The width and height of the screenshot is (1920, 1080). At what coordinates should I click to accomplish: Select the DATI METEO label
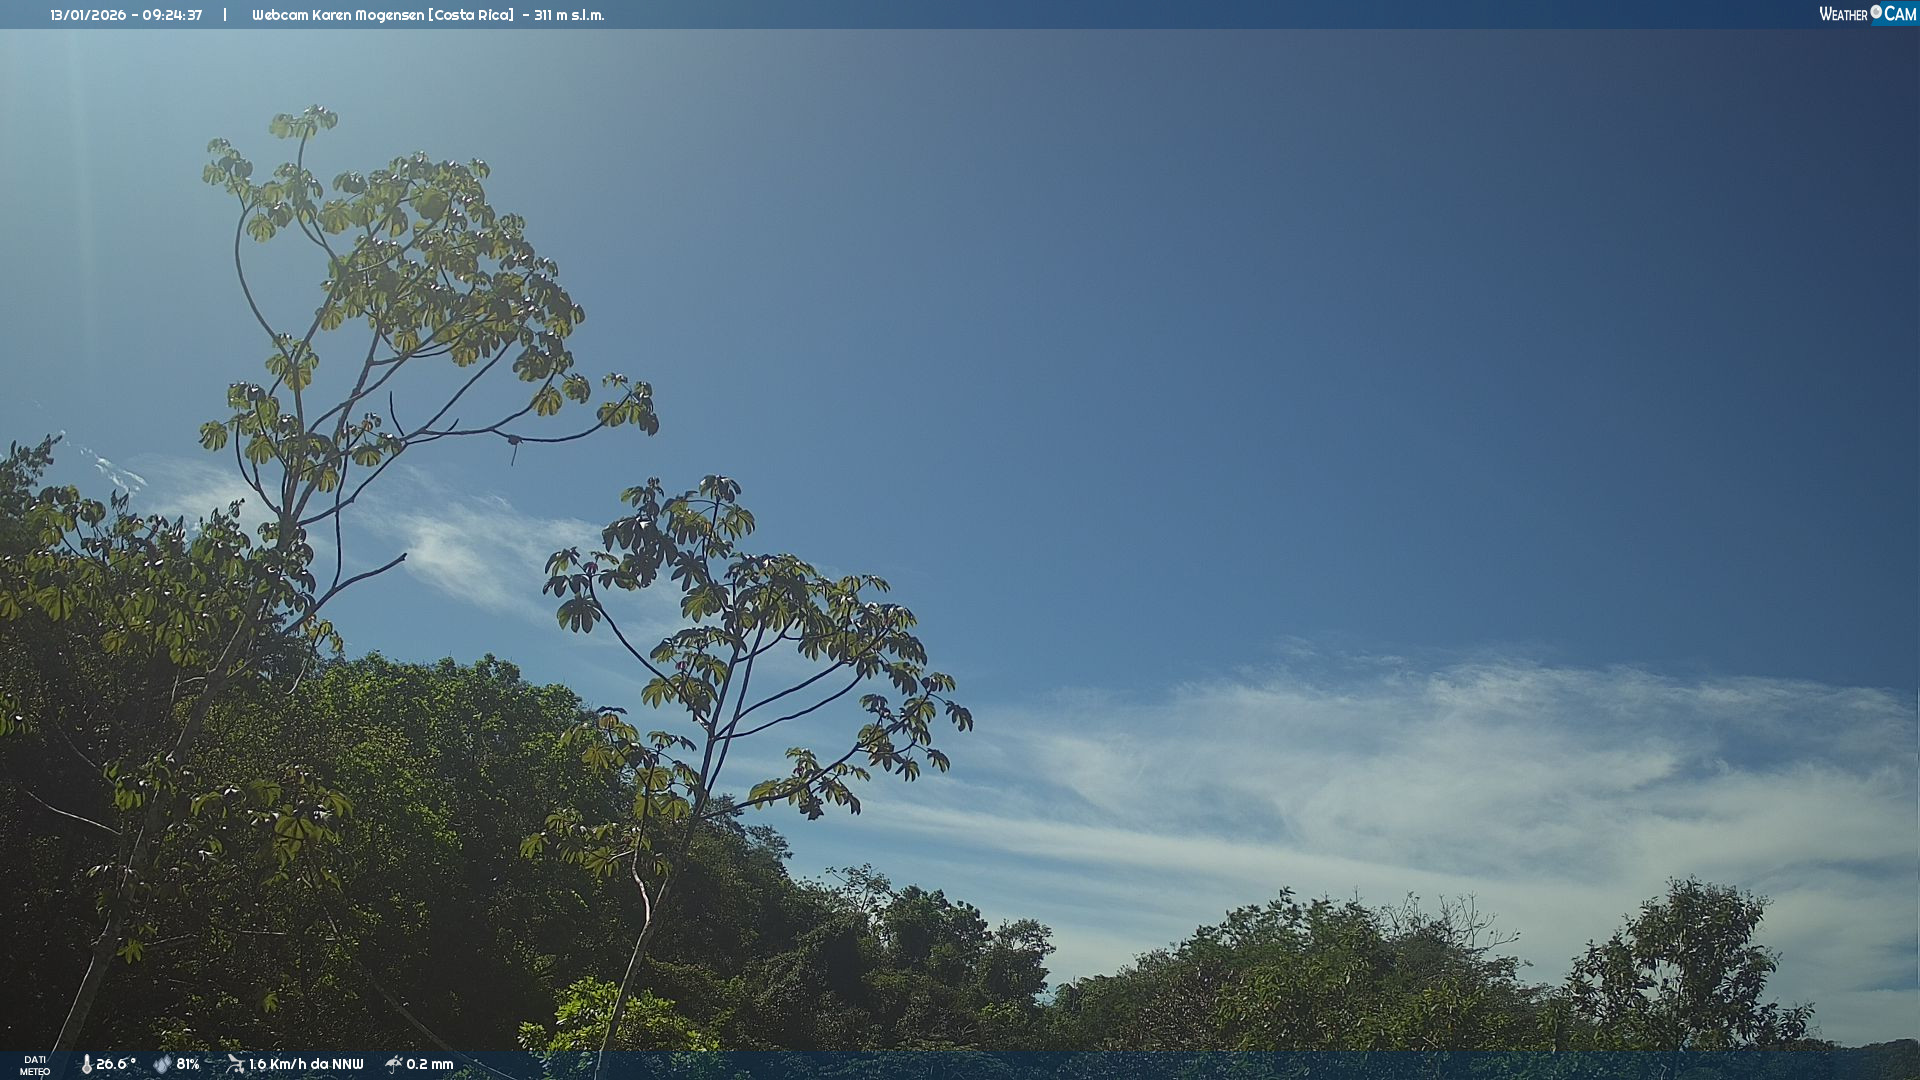click(35, 1065)
